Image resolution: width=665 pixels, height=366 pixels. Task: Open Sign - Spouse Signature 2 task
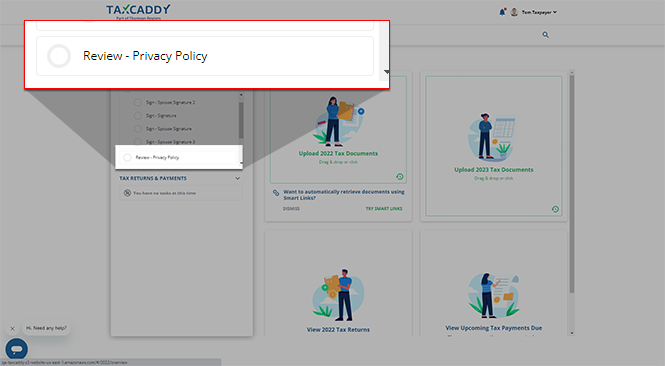click(x=170, y=102)
